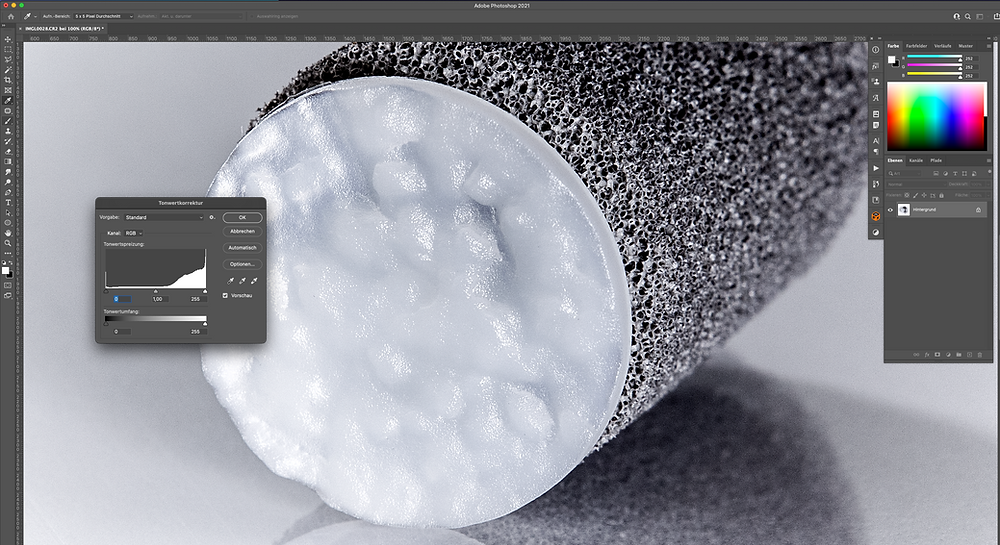This screenshot has height=545, width=1000.
Task: Select the Magic Wand tool
Action: click(8, 69)
